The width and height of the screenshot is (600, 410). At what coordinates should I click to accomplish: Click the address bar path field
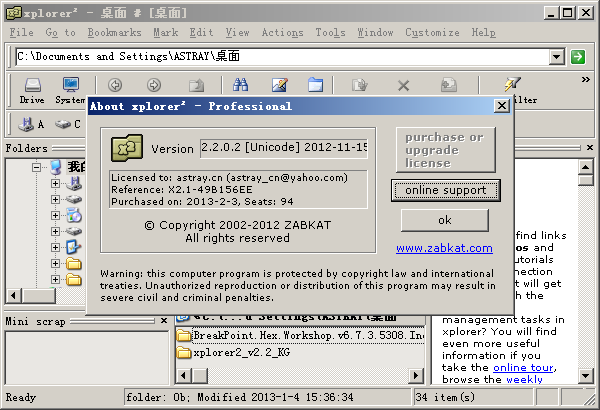click(283, 57)
